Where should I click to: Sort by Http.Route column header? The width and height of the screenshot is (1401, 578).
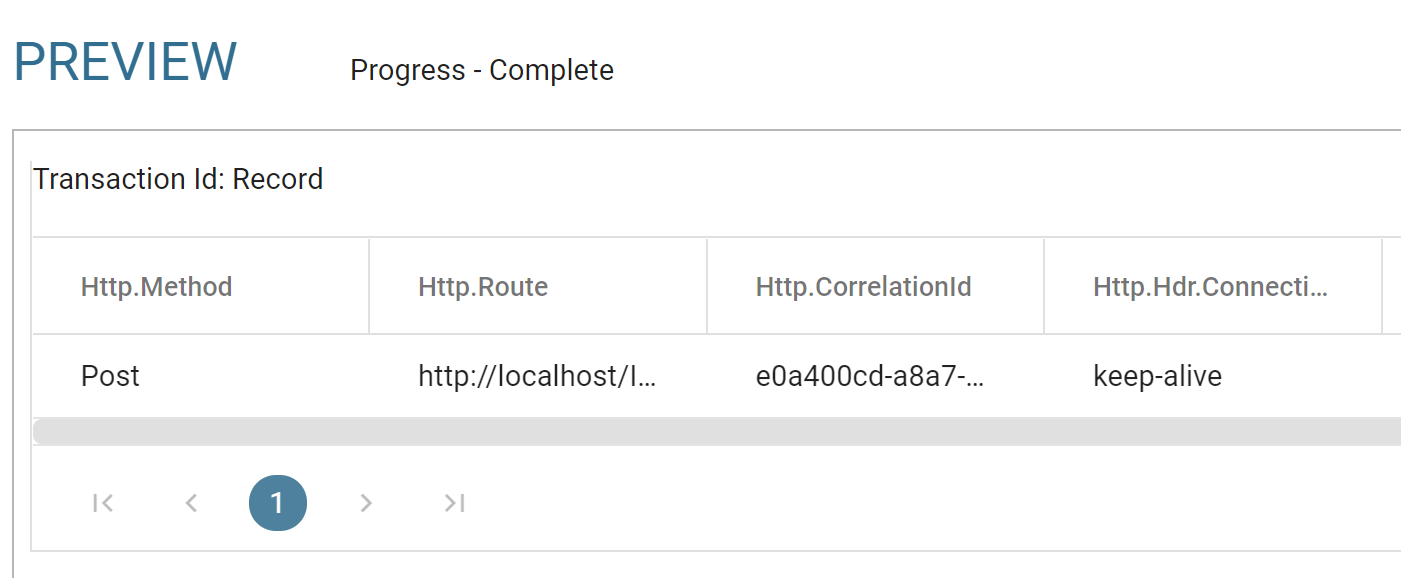coord(483,287)
